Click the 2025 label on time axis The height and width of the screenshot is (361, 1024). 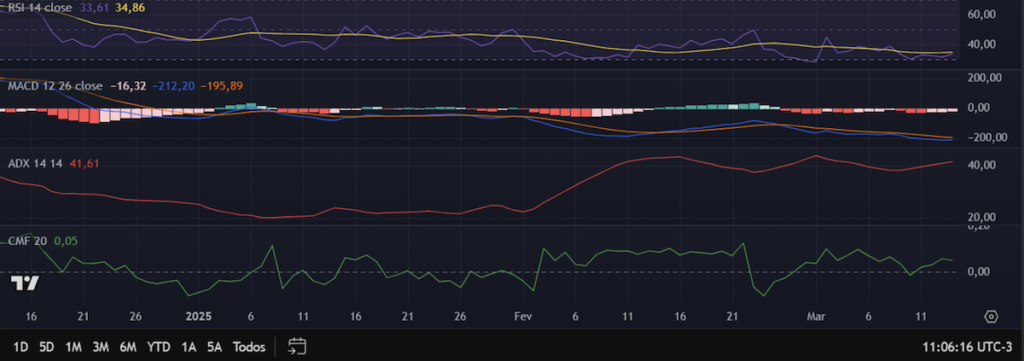(x=199, y=317)
